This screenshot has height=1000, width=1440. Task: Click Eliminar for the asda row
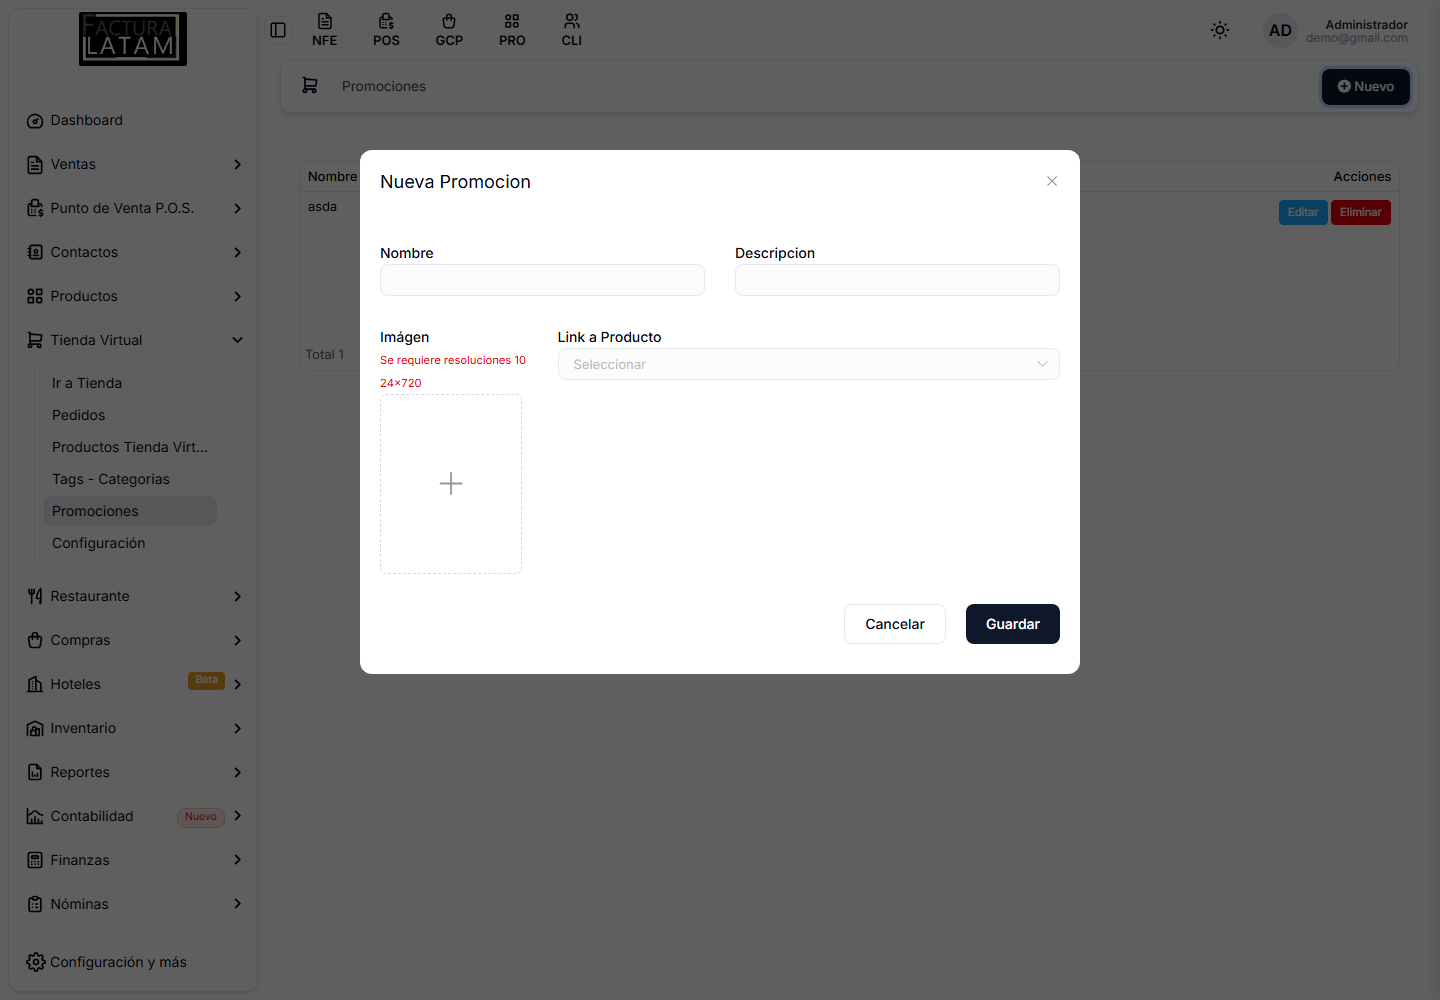(1361, 212)
